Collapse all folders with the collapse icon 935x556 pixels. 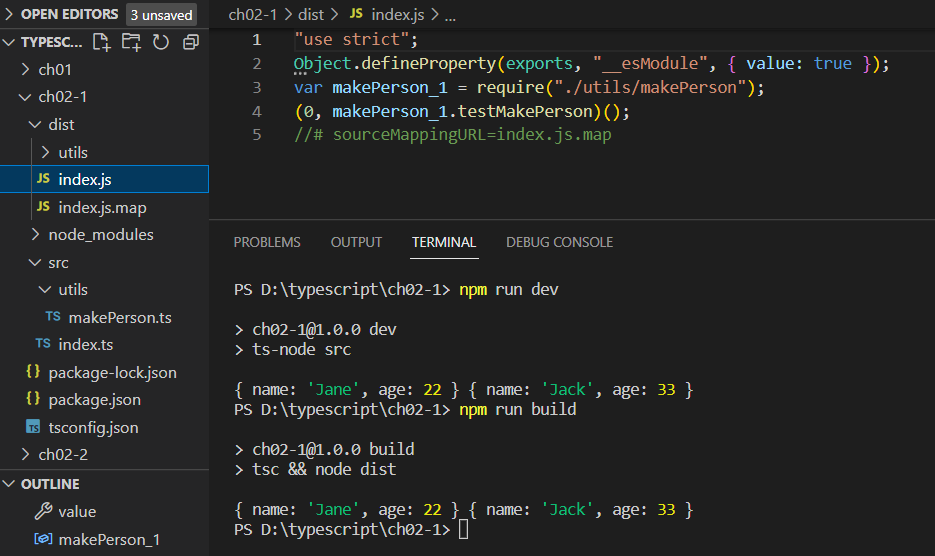click(191, 42)
